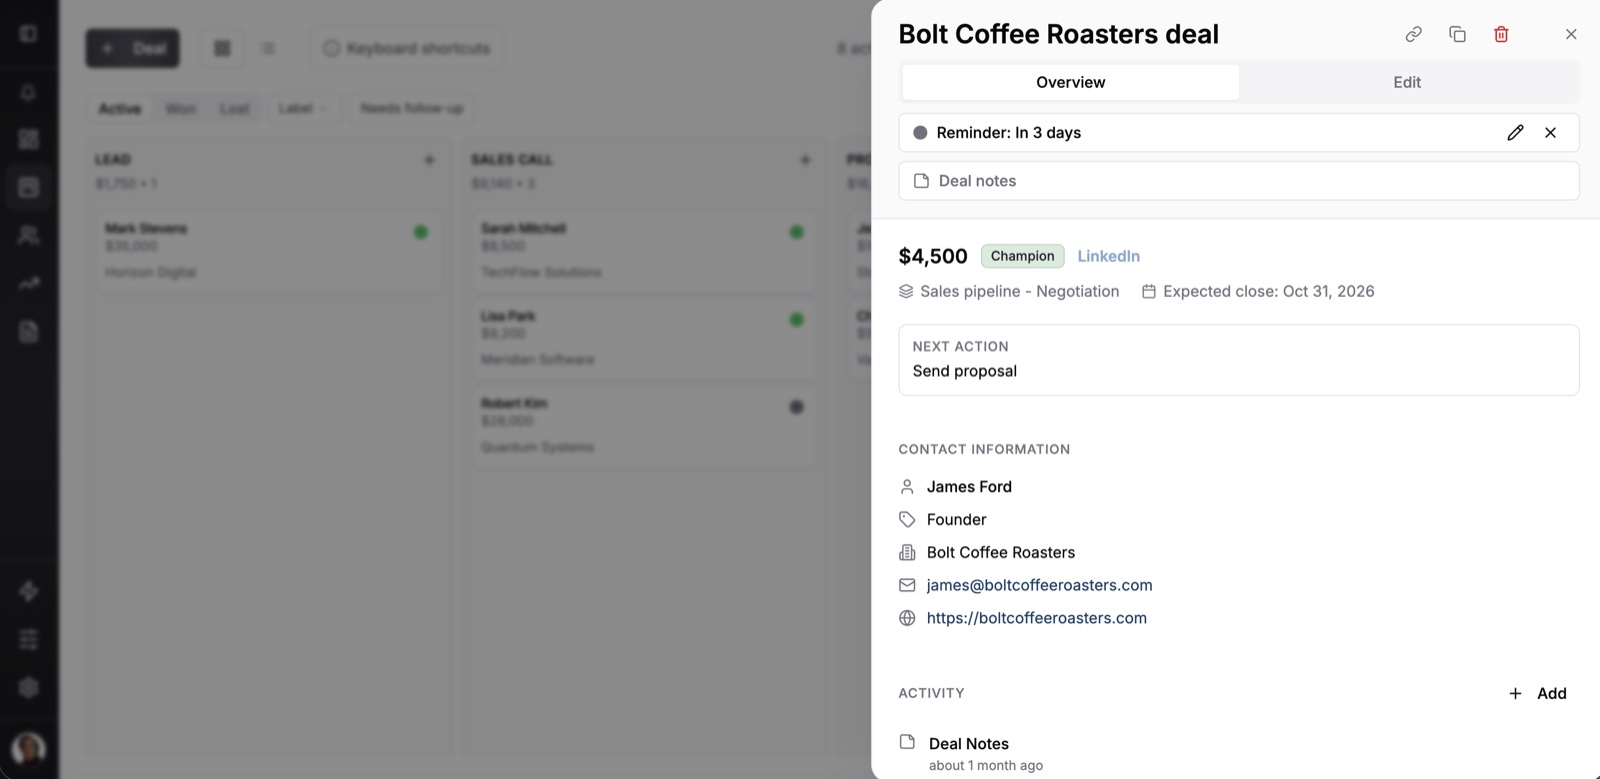The width and height of the screenshot is (1600, 779).
Task: Open the Robert Kim deal card
Action: 644,426
